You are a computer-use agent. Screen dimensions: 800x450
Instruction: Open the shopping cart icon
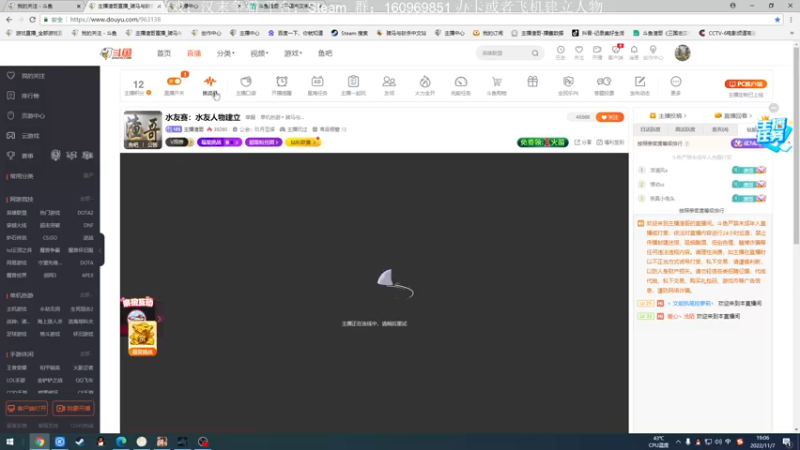click(x=496, y=82)
